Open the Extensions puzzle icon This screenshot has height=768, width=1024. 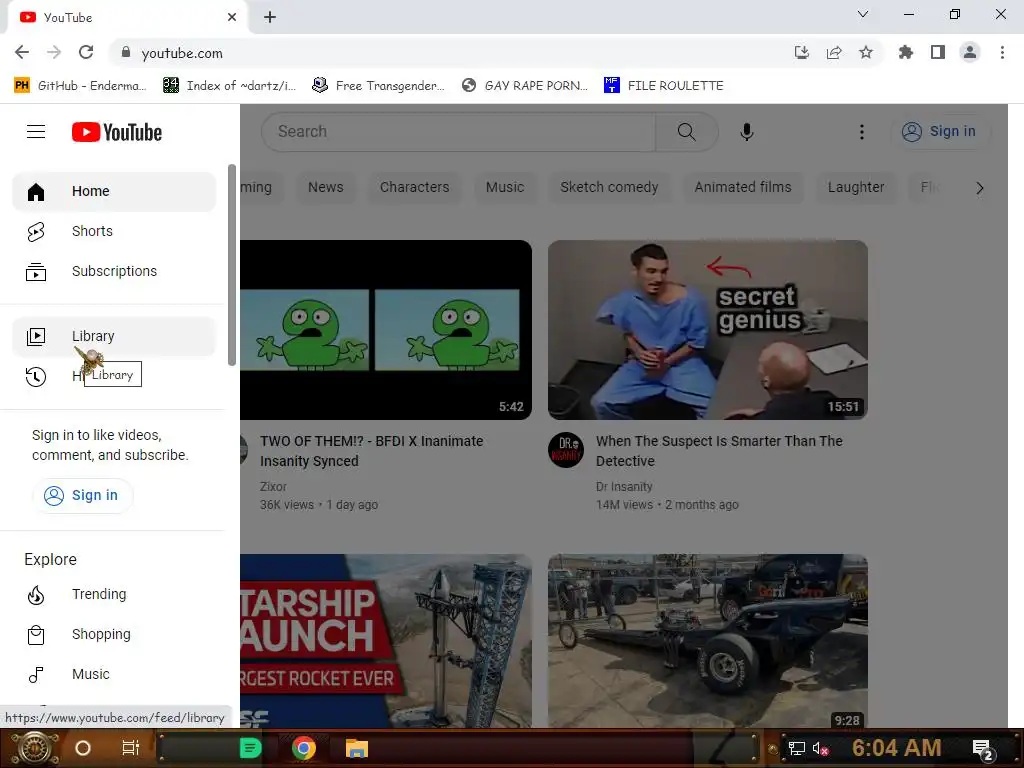pyautogui.click(x=905, y=52)
